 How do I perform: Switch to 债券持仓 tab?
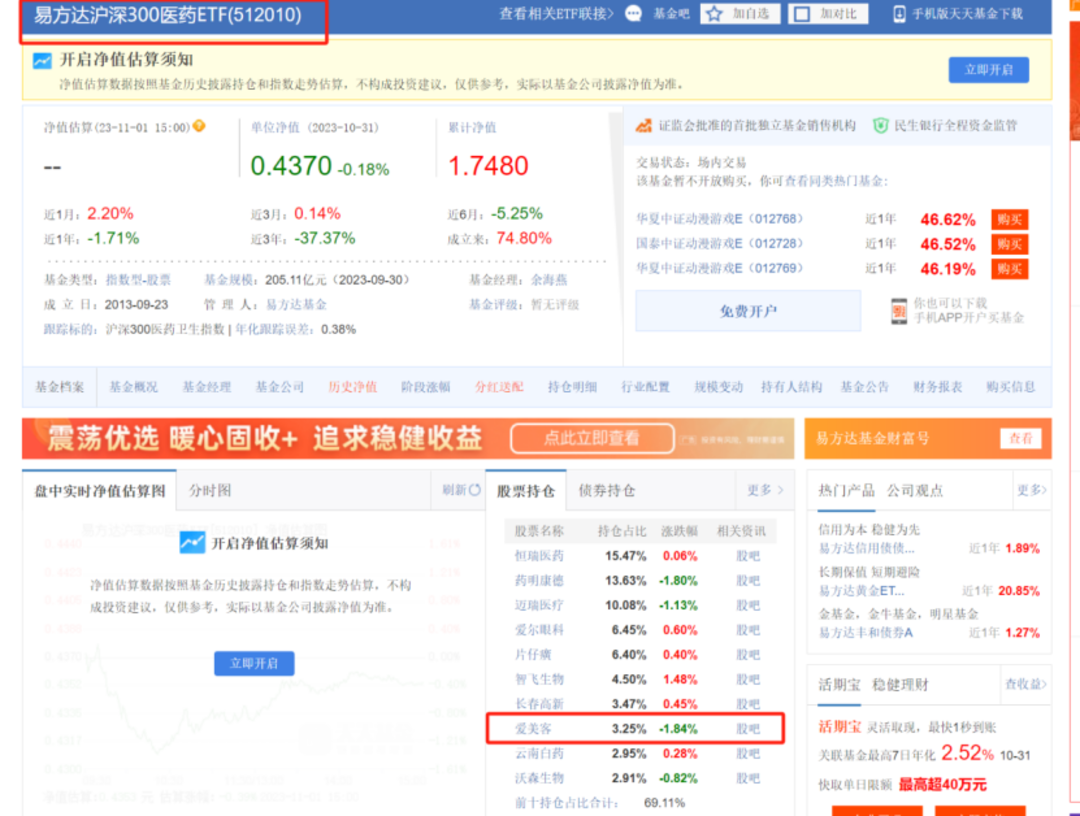click(x=607, y=490)
